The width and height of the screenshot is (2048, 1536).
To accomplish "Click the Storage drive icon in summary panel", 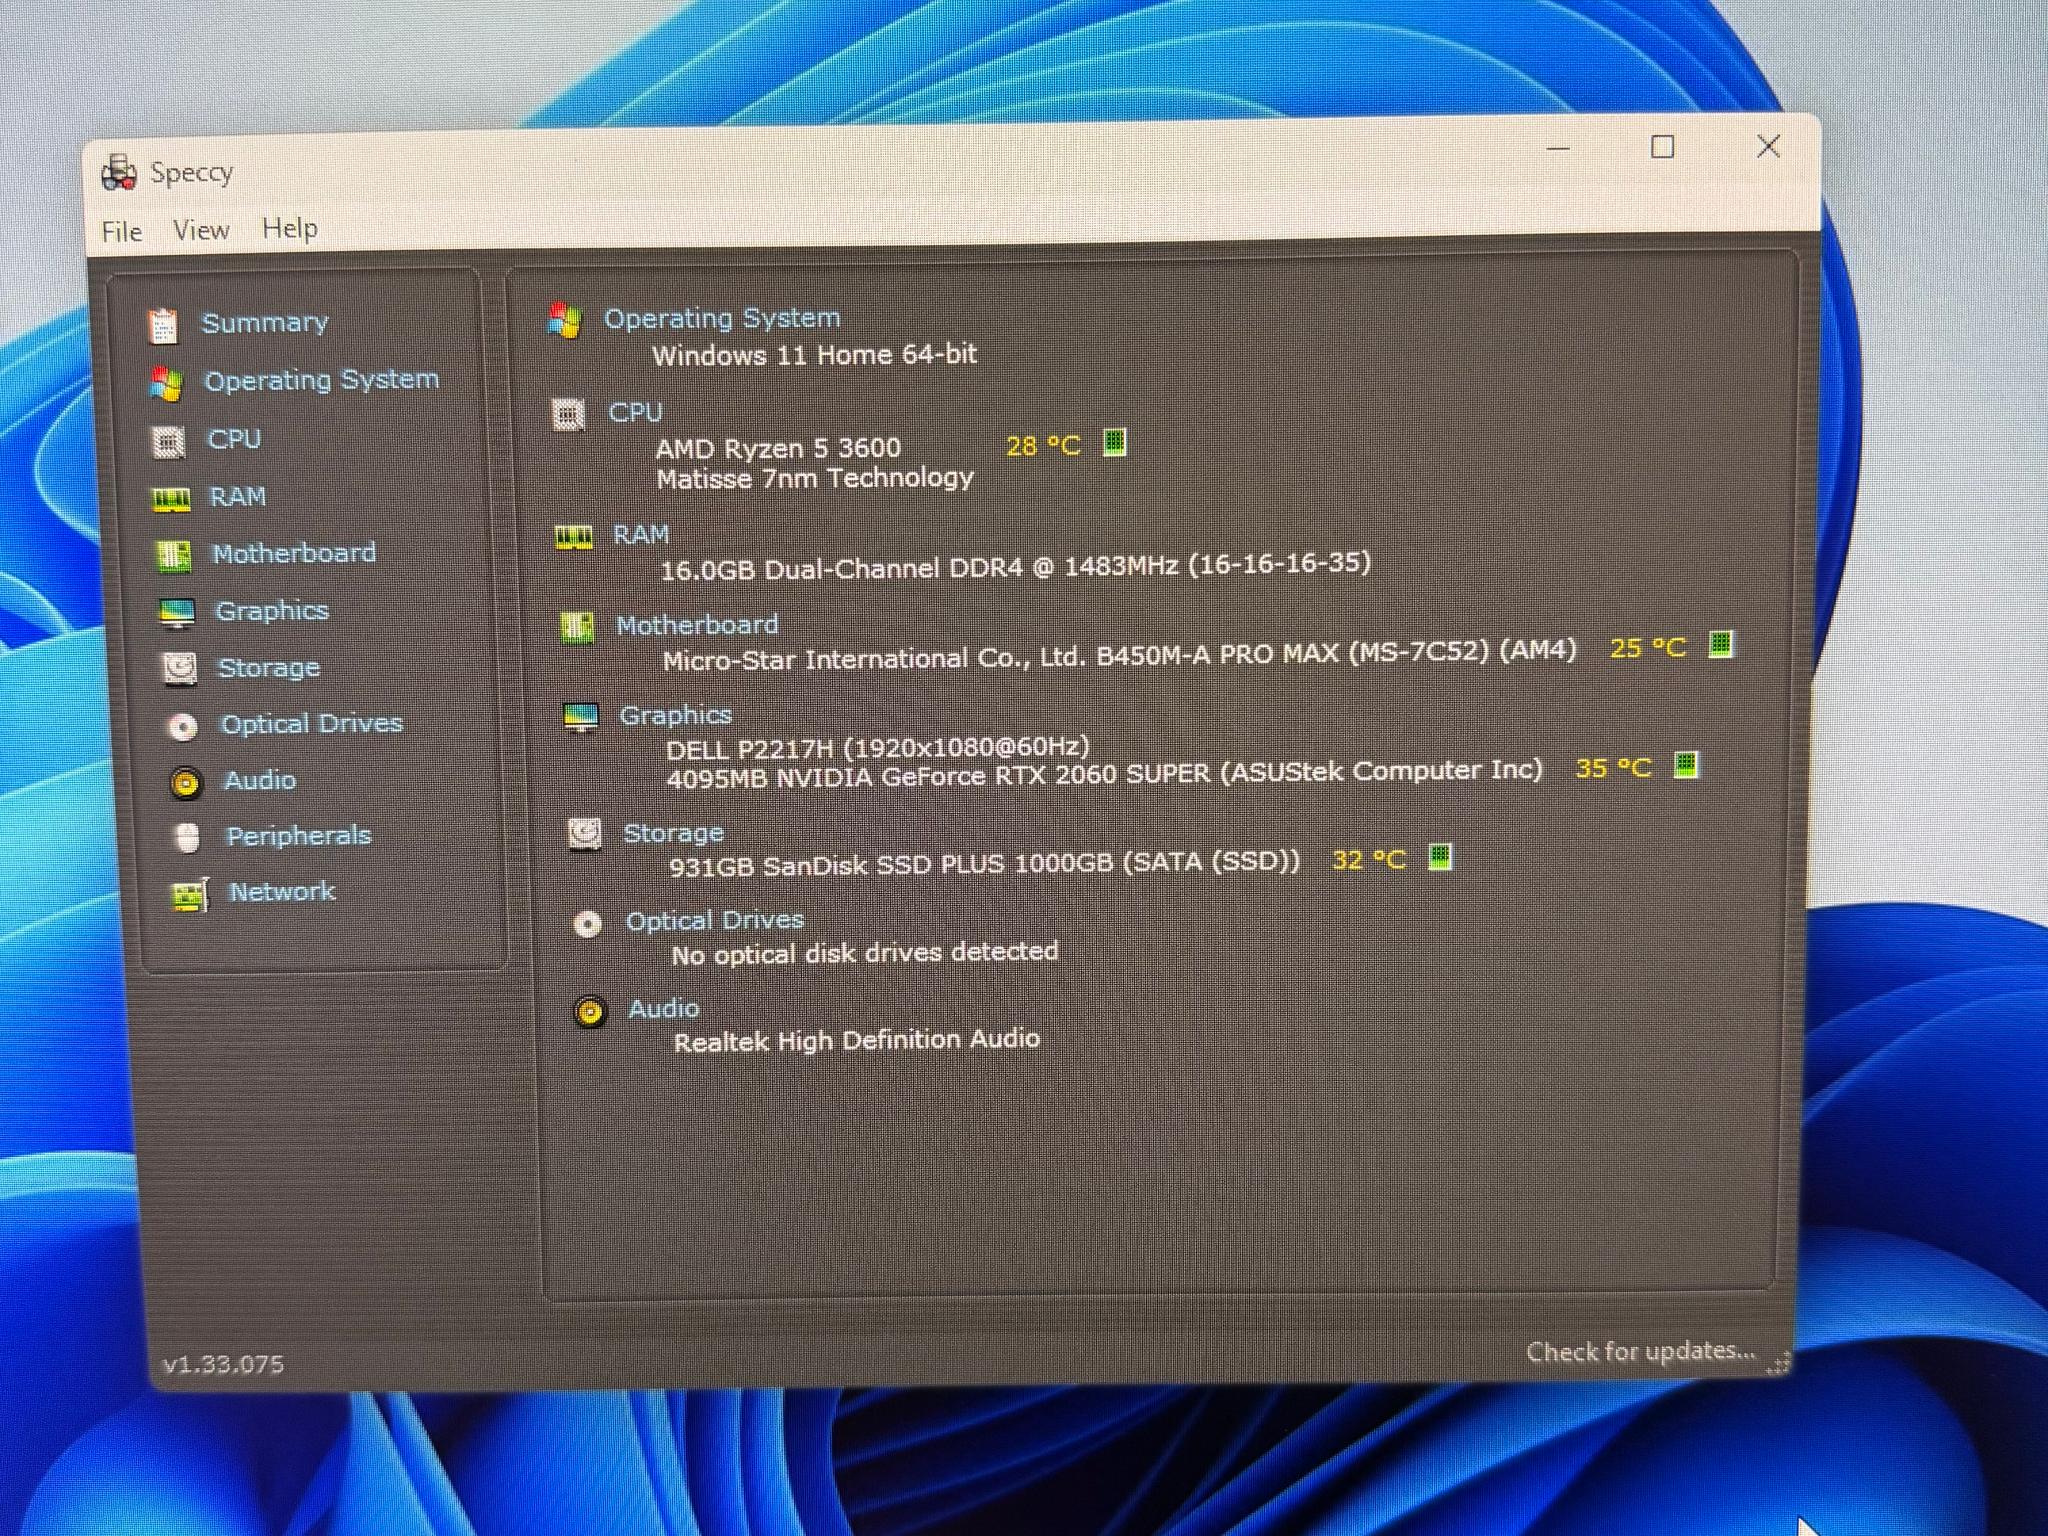I will click(585, 833).
